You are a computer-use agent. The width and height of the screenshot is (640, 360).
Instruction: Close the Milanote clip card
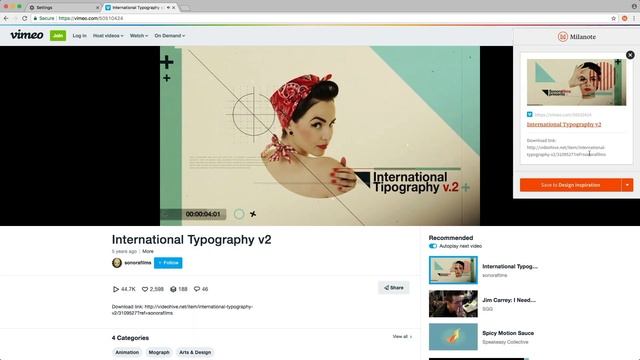click(x=630, y=55)
